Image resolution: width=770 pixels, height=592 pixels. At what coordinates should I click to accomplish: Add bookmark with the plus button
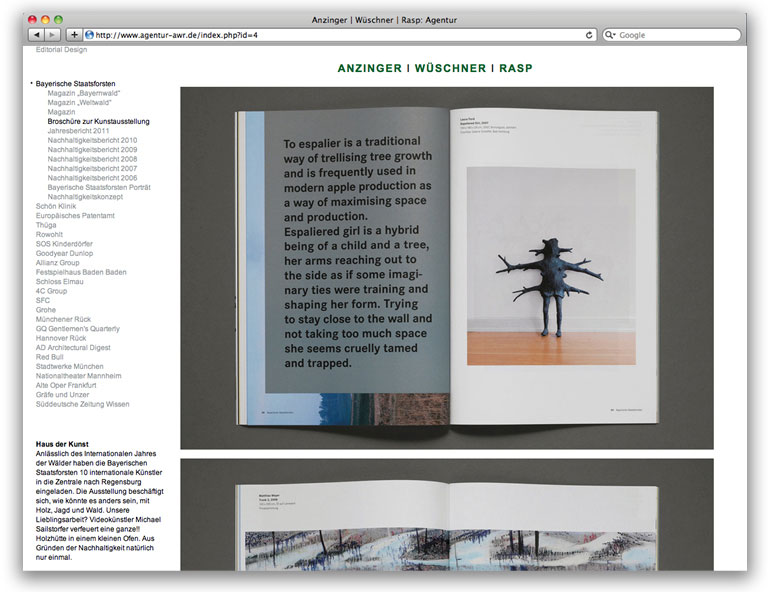74,35
